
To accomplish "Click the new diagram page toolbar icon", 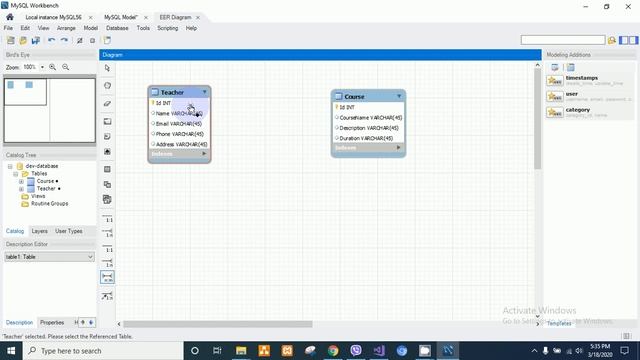I will [x=107, y=40].
